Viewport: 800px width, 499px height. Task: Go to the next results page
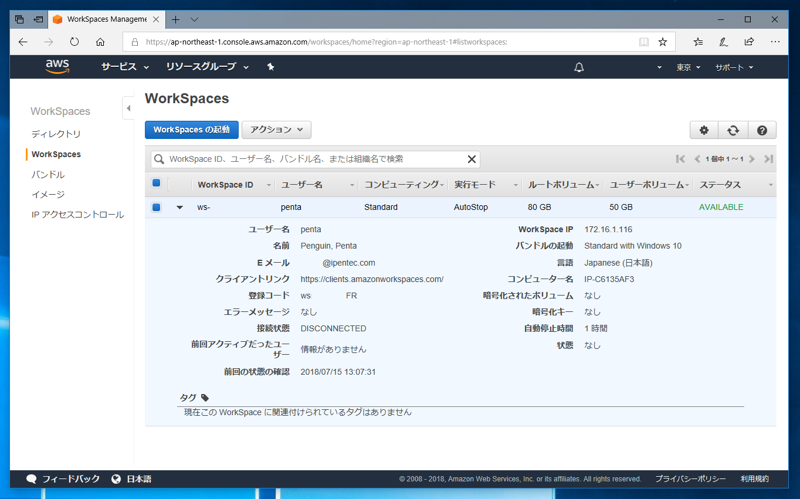(x=752, y=159)
